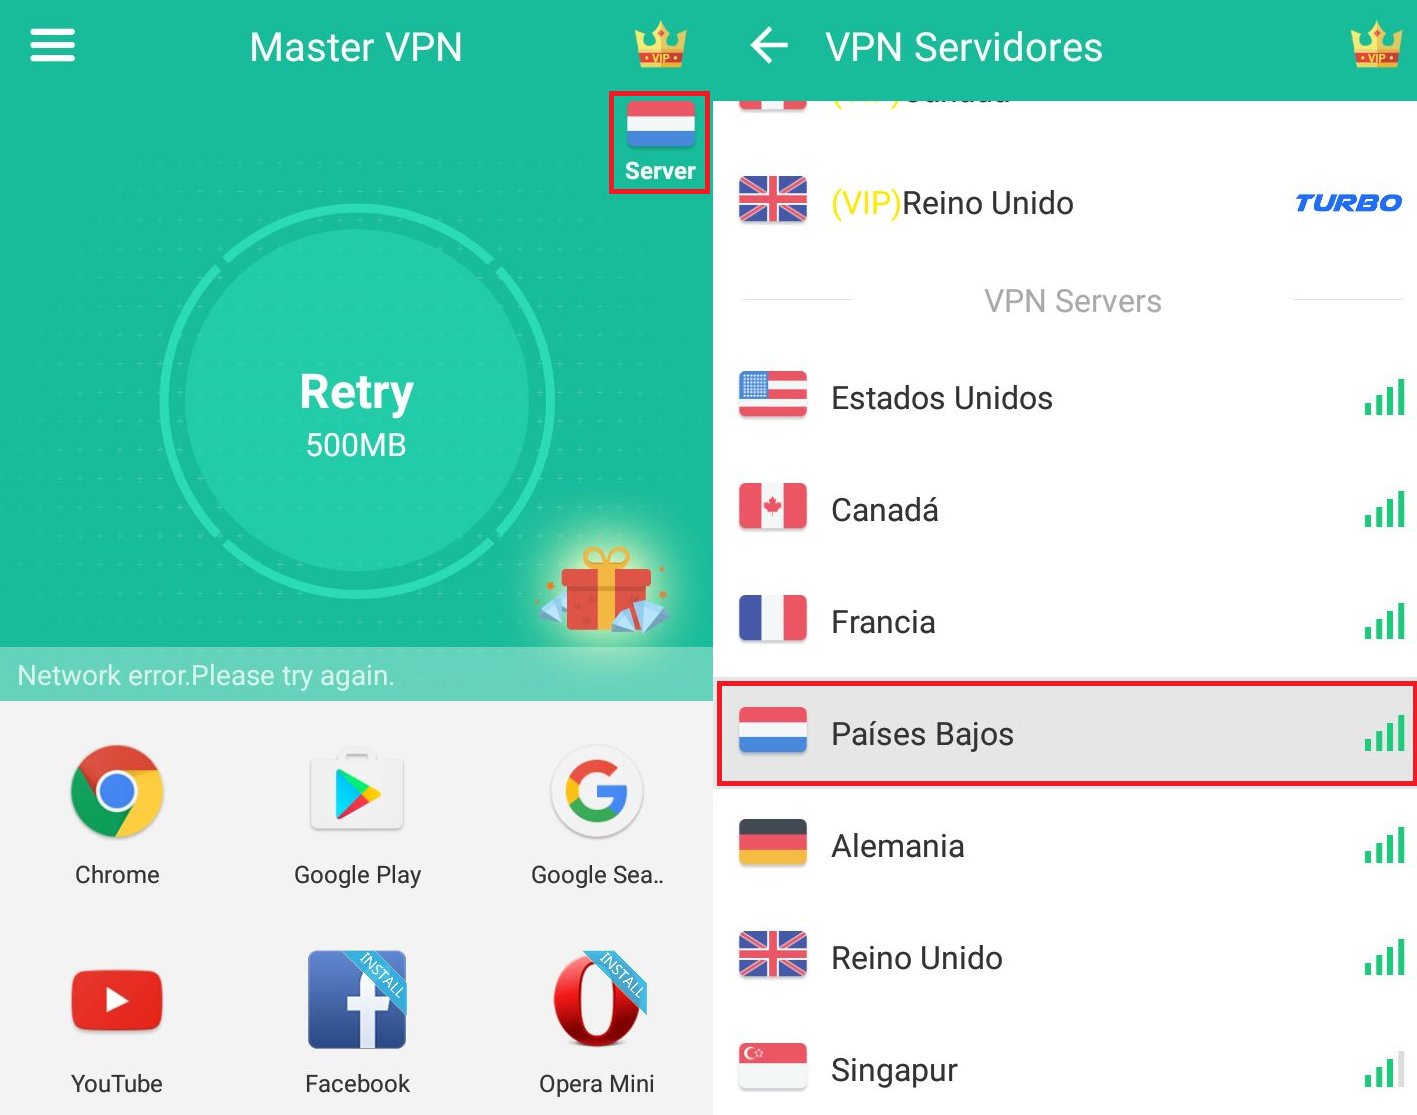Tap the Retry 500MB connect button

[x=357, y=402]
